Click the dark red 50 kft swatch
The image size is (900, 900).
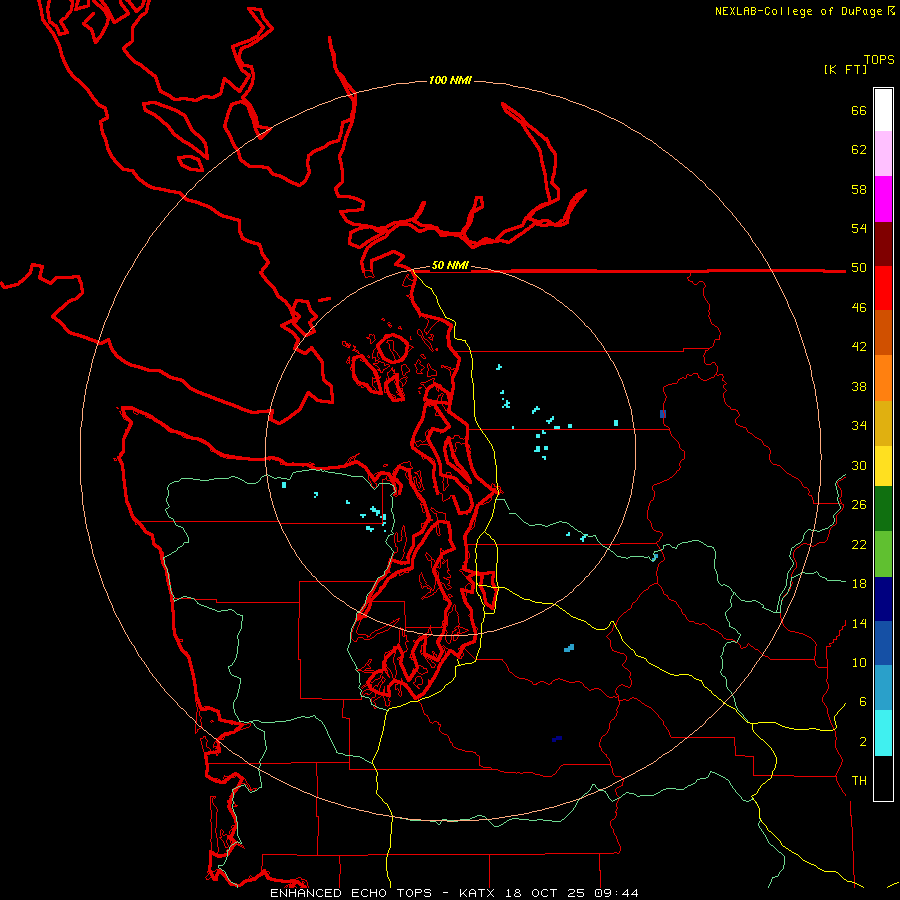coord(883,245)
